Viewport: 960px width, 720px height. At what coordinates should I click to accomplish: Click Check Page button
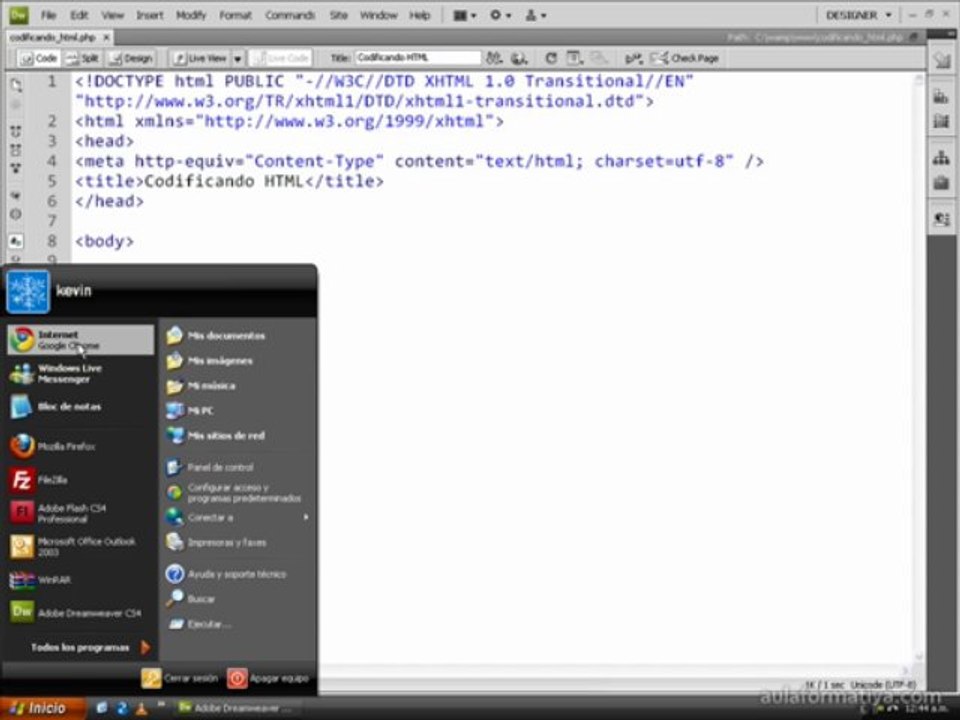684,58
